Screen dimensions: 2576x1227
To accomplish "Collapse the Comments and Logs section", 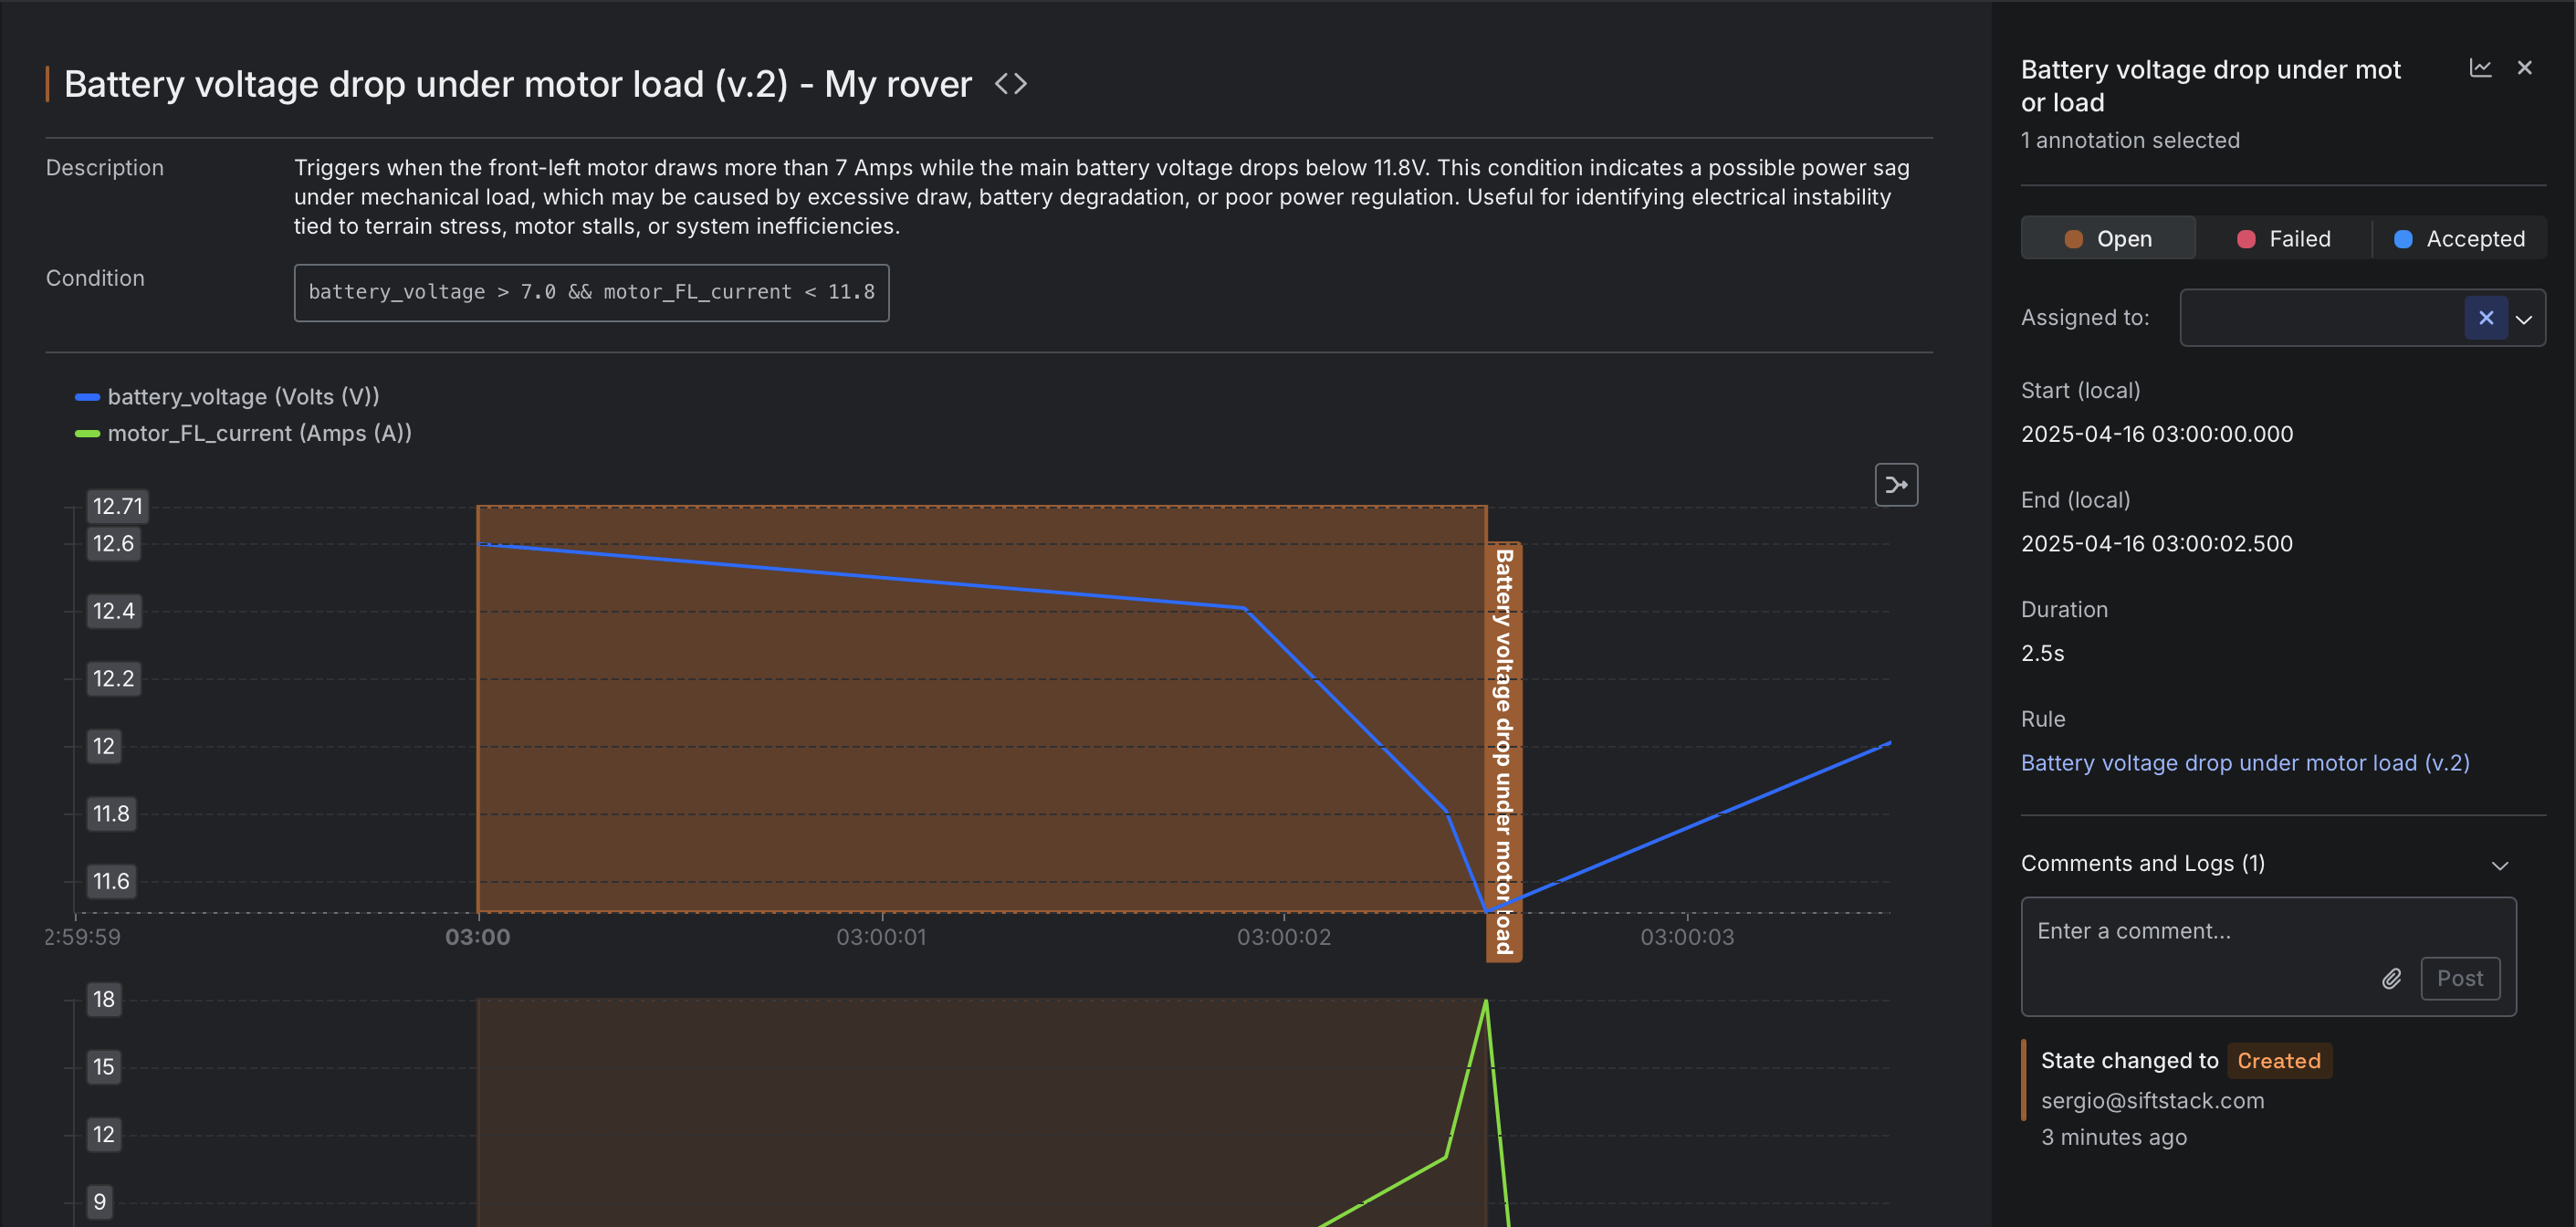I will coord(2500,865).
